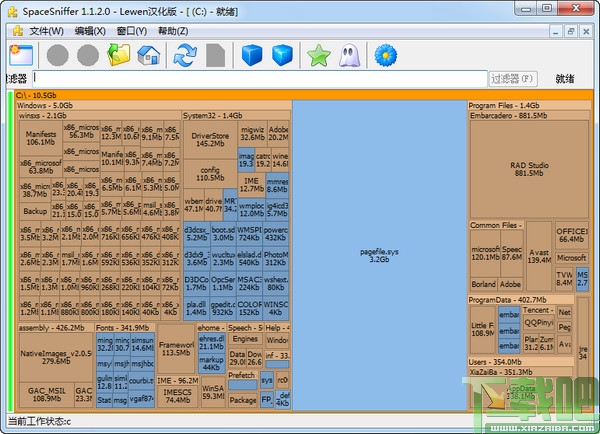Select the DriverStore folder block

(x=209, y=138)
